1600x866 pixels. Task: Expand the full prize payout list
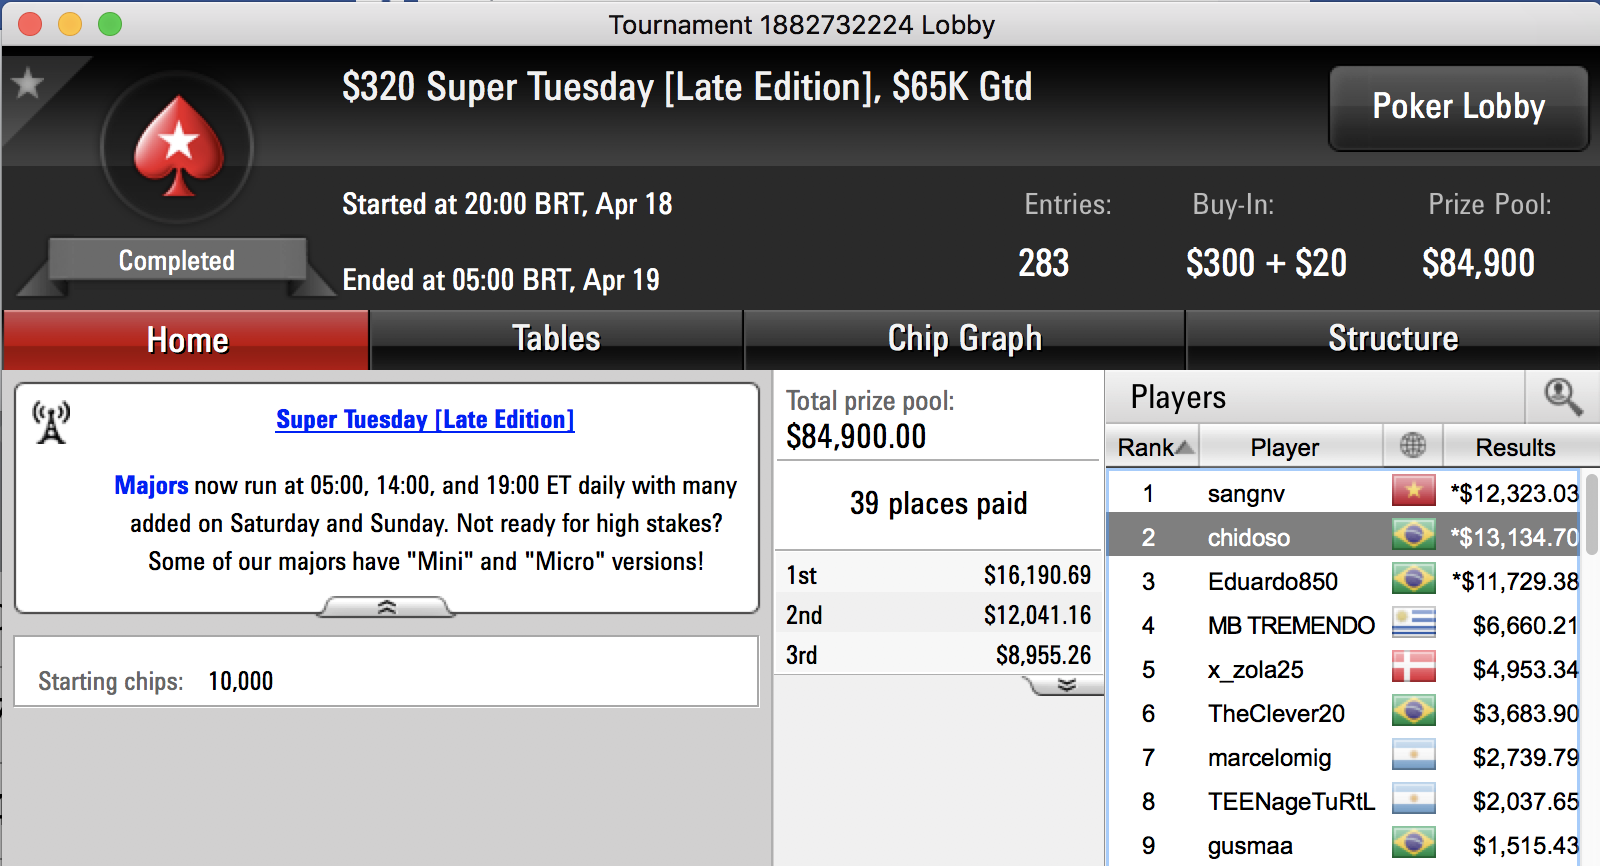[1066, 685]
